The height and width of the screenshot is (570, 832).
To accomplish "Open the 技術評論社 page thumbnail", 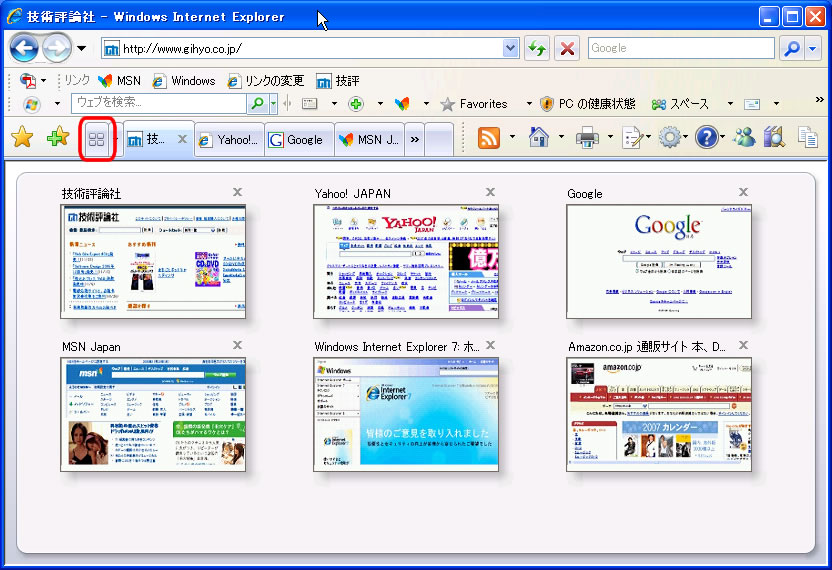I will coord(153,262).
